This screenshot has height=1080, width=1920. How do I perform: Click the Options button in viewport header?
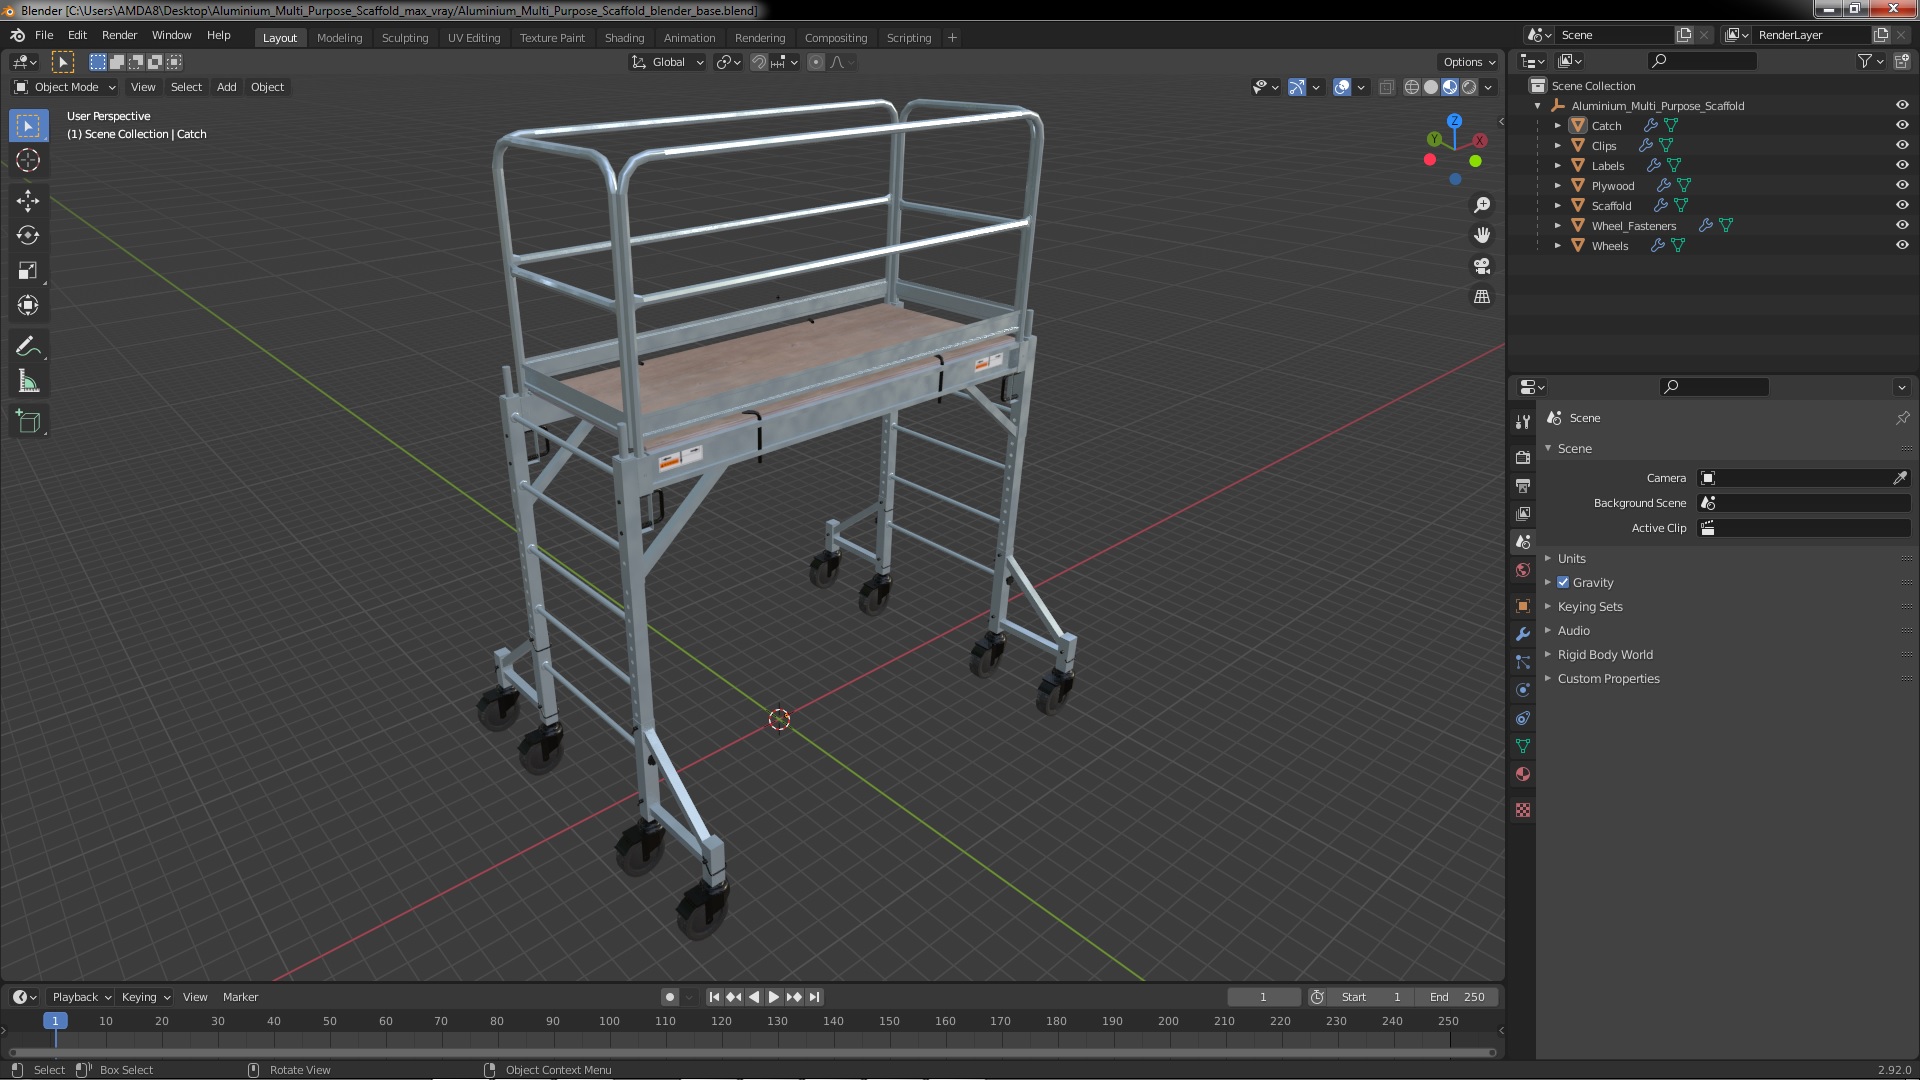coord(1468,62)
